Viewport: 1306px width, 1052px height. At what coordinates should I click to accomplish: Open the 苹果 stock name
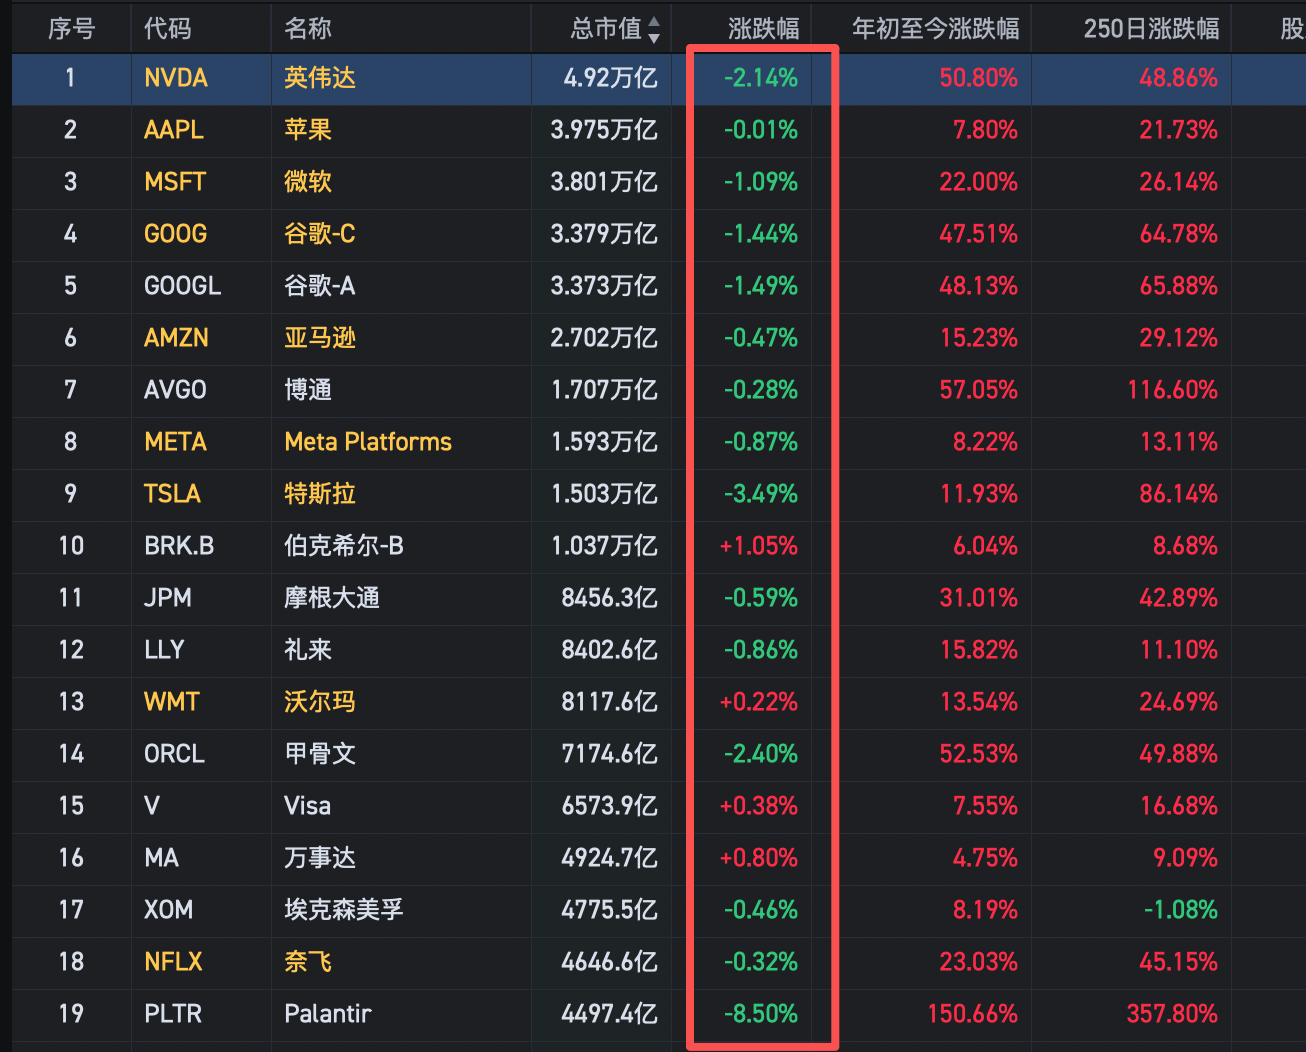coord(308,130)
